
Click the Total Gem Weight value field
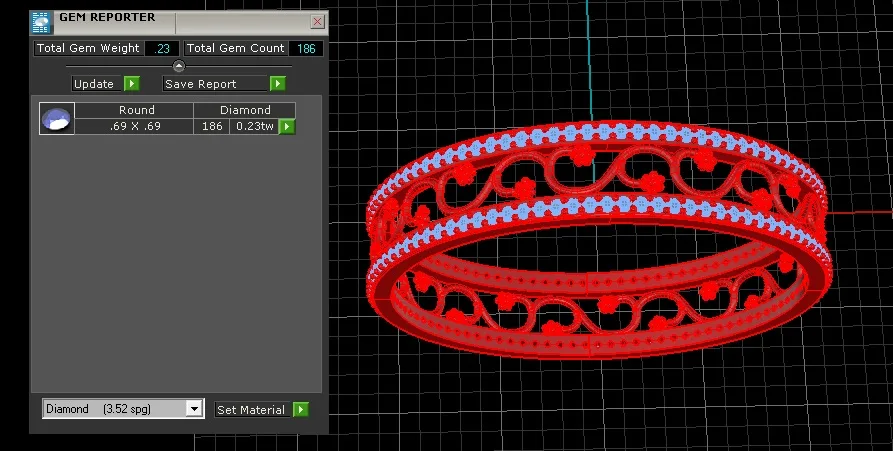[x=162, y=48]
